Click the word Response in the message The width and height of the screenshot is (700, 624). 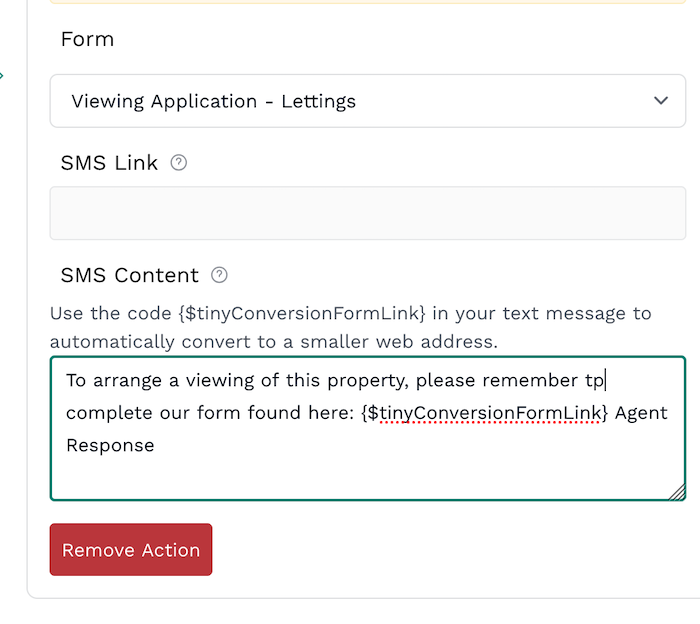110,445
